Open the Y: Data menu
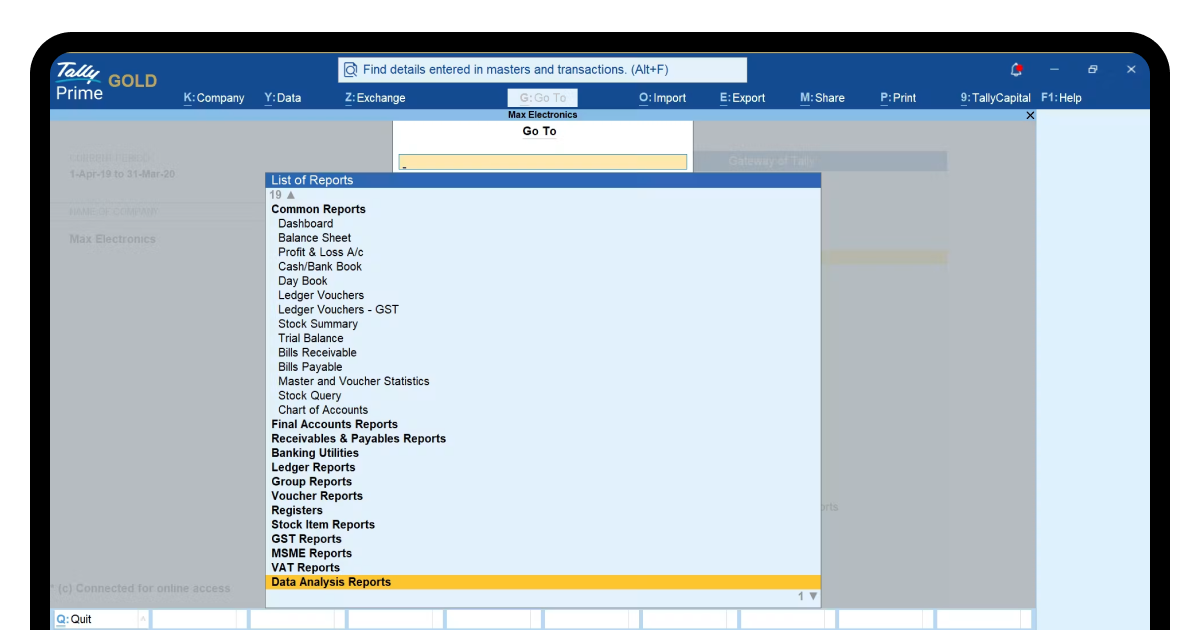The width and height of the screenshot is (1200, 630). tap(282, 98)
